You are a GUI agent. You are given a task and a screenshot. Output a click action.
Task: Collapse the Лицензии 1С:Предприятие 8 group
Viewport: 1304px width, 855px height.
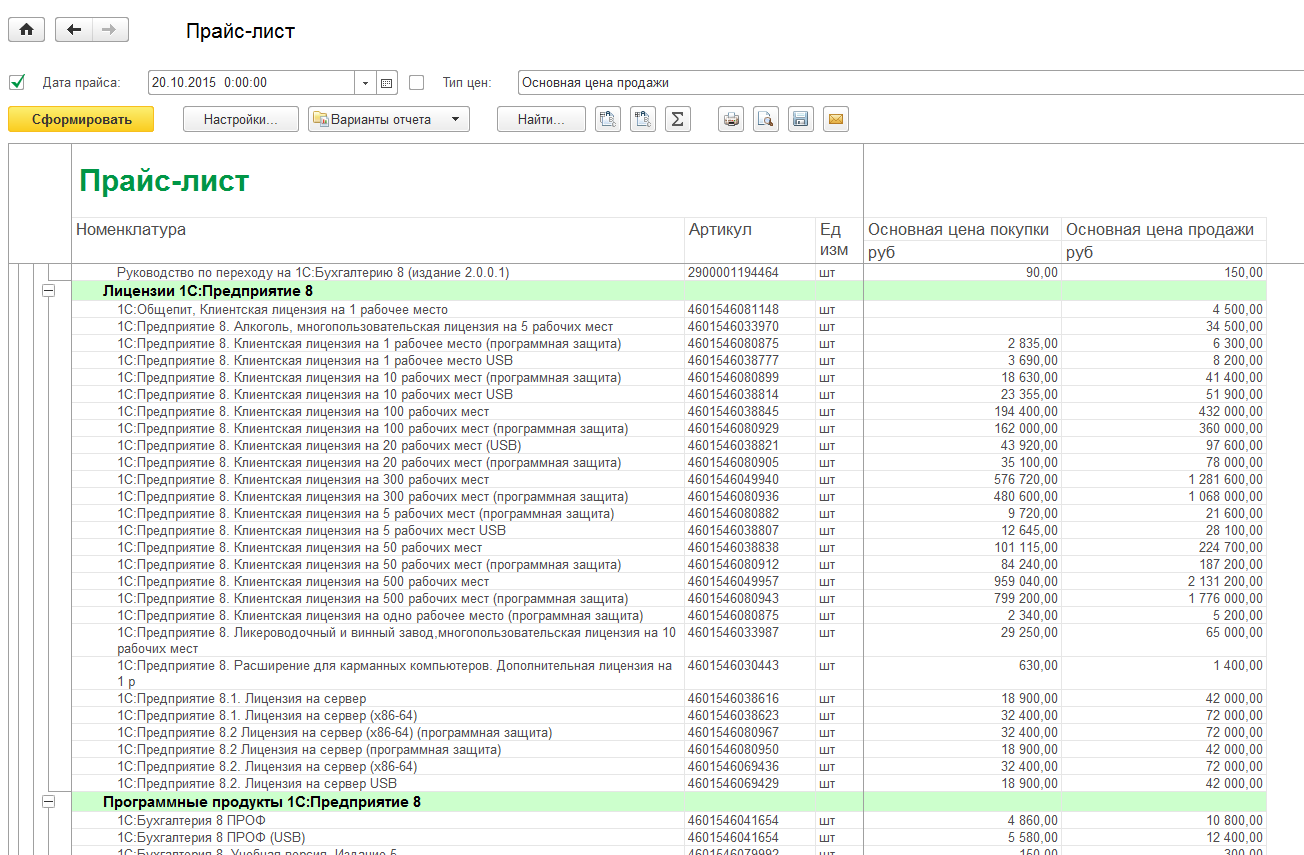coord(47,291)
